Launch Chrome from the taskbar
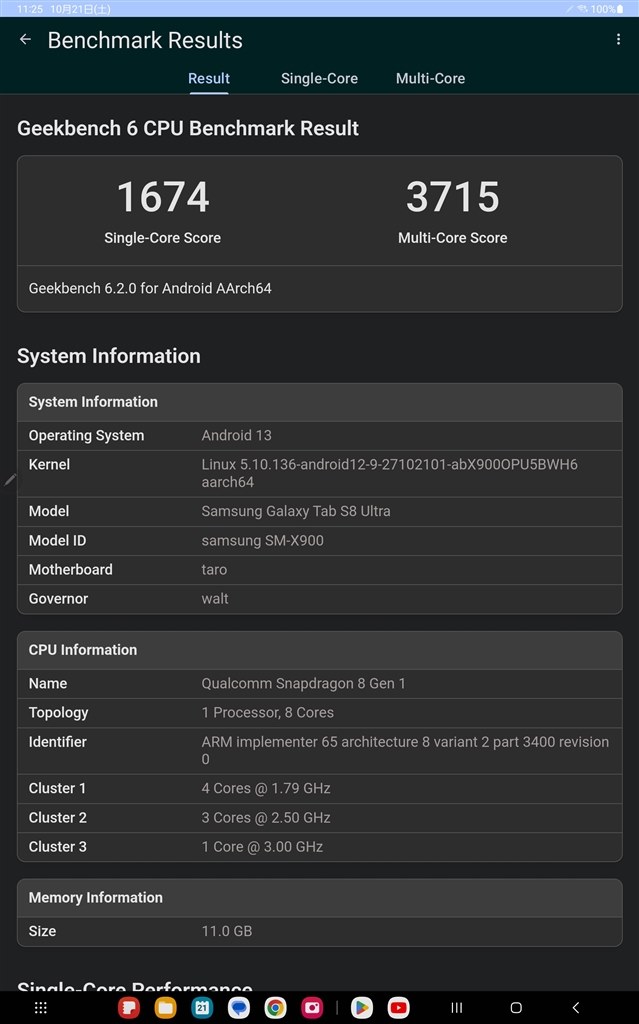The image size is (639, 1024). click(x=275, y=1007)
